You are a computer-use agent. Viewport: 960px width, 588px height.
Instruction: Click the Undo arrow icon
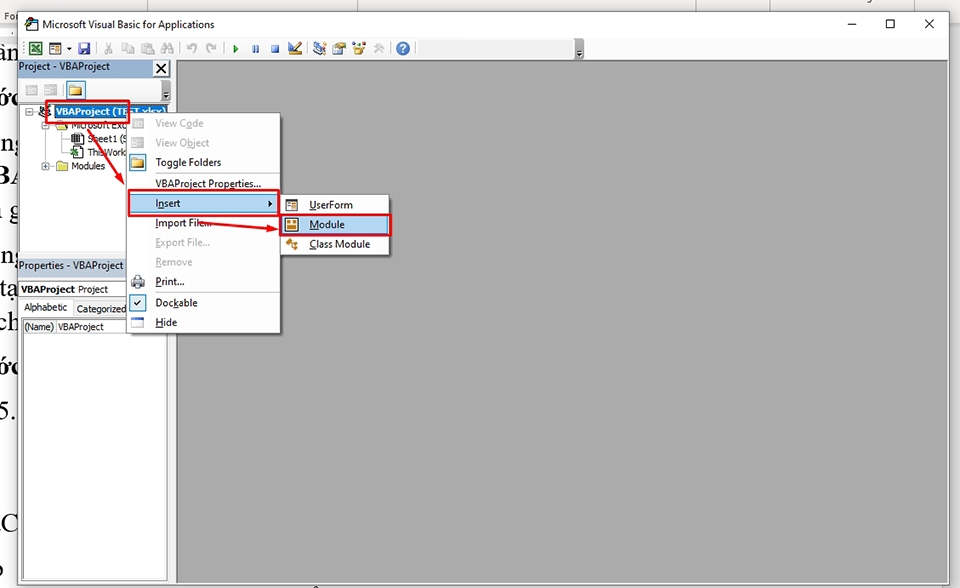(192, 48)
